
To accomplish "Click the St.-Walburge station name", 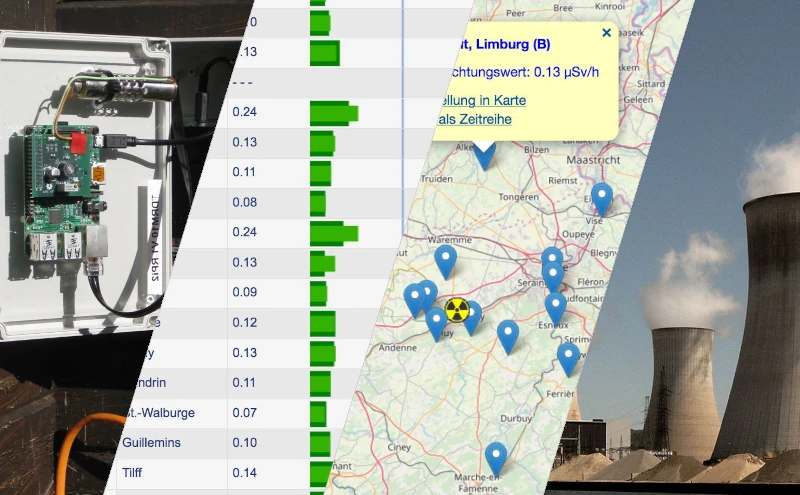I will pyautogui.click(x=160, y=412).
